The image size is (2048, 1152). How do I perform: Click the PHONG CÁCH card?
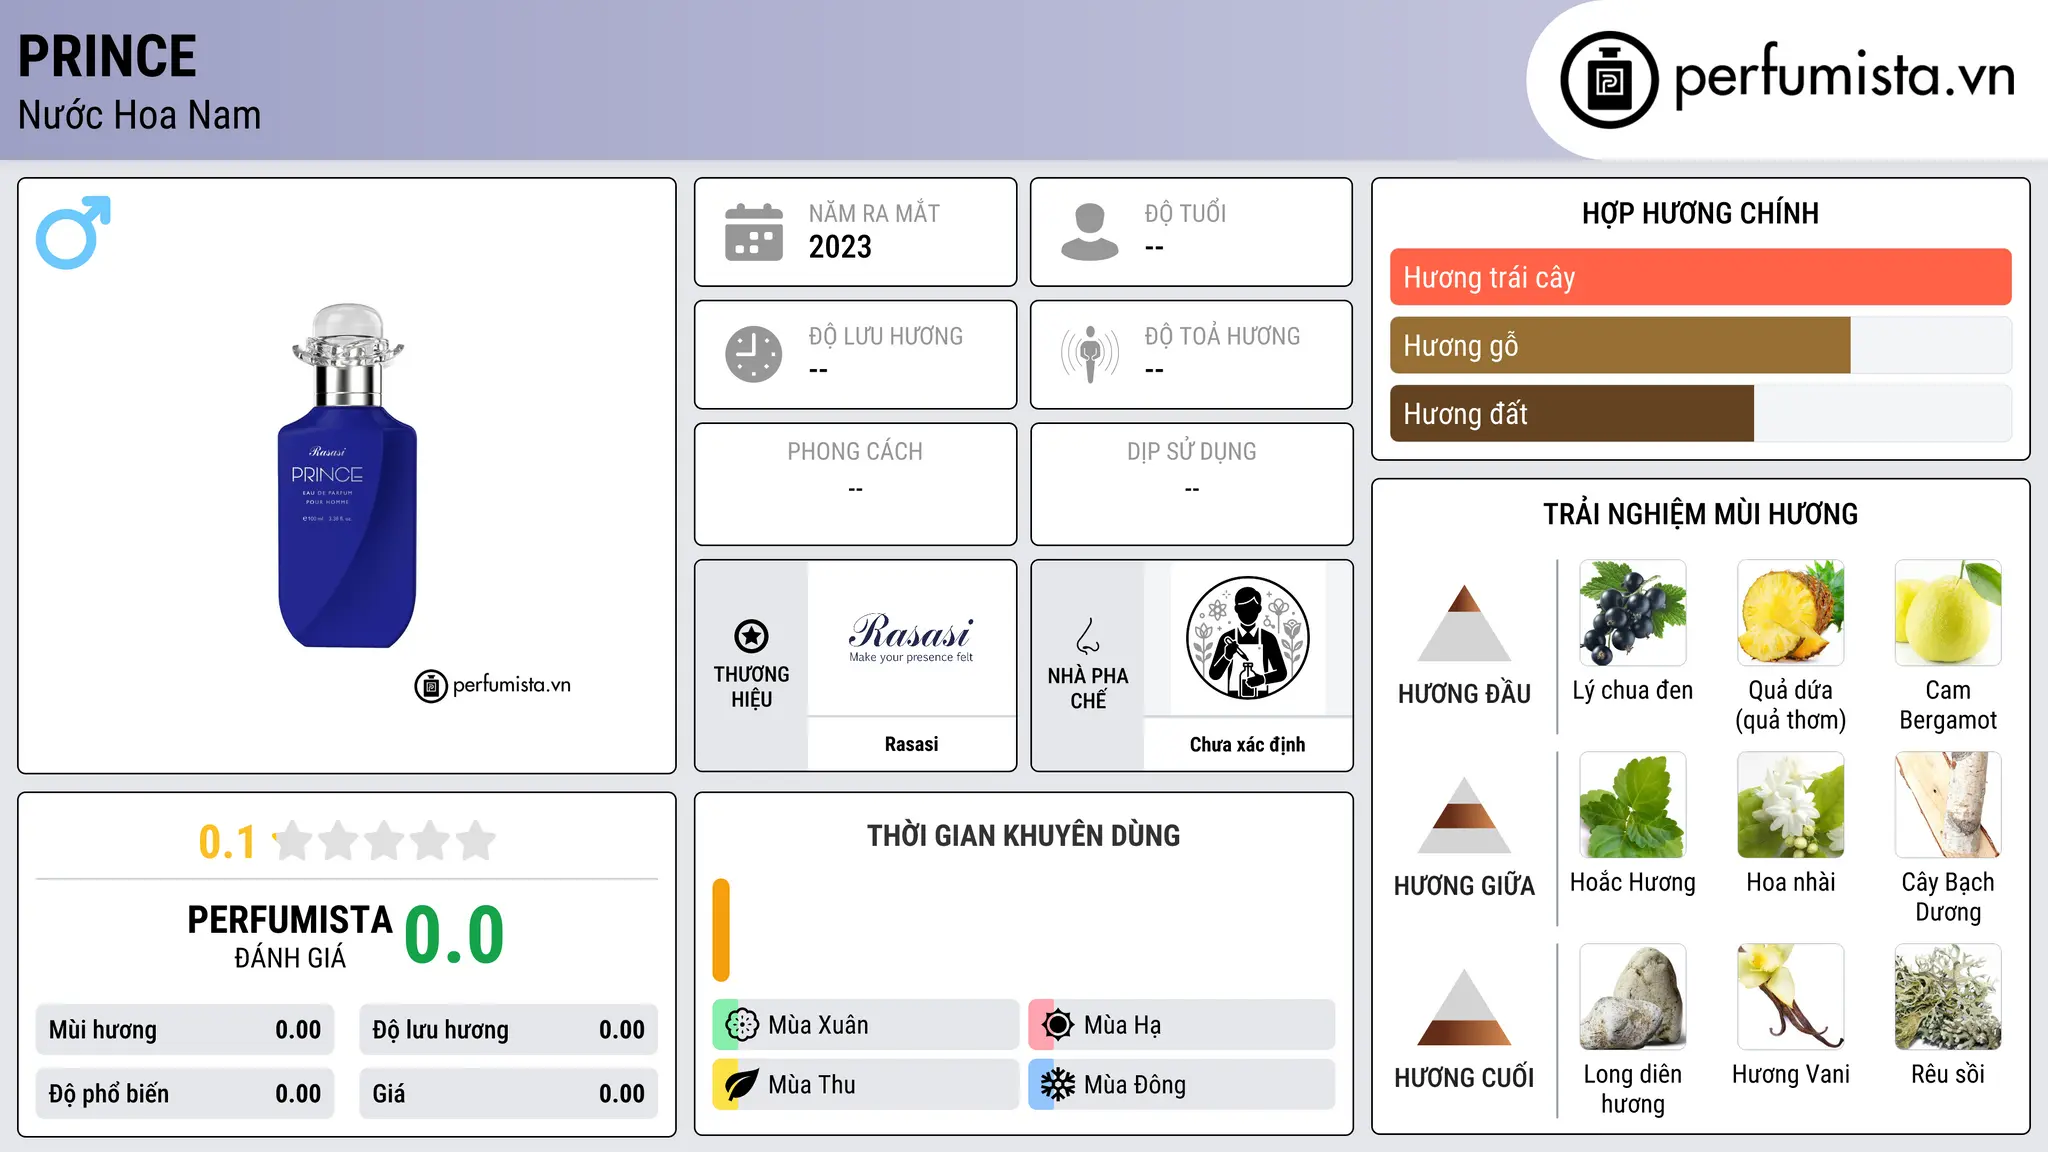pyautogui.click(x=855, y=484)
